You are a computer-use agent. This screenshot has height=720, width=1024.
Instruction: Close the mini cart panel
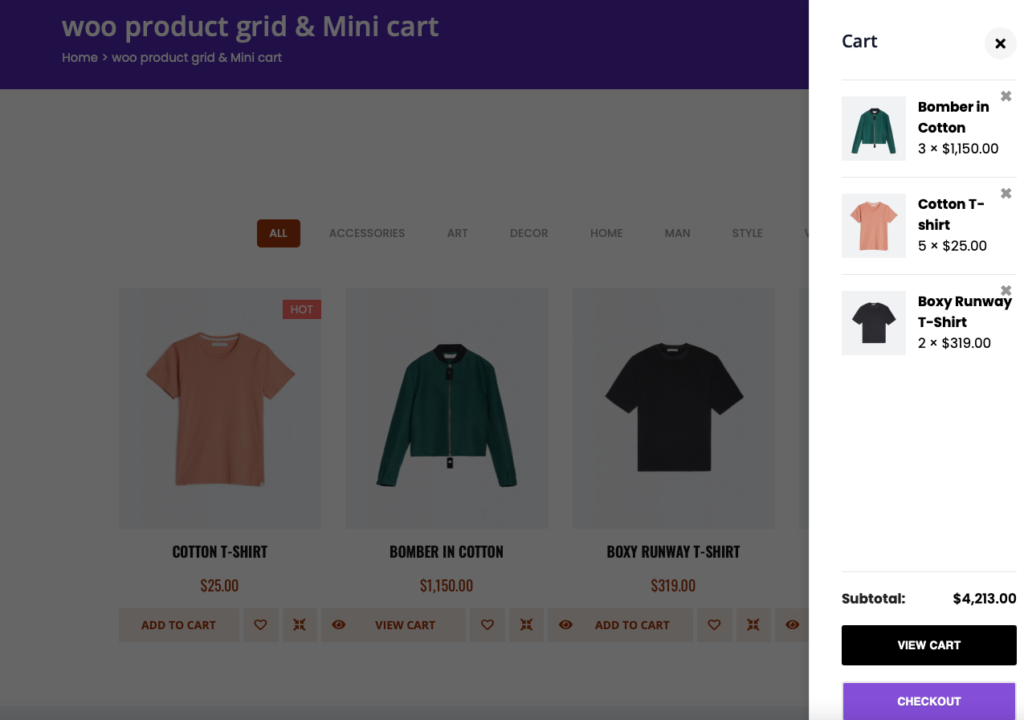(1000, 43)
